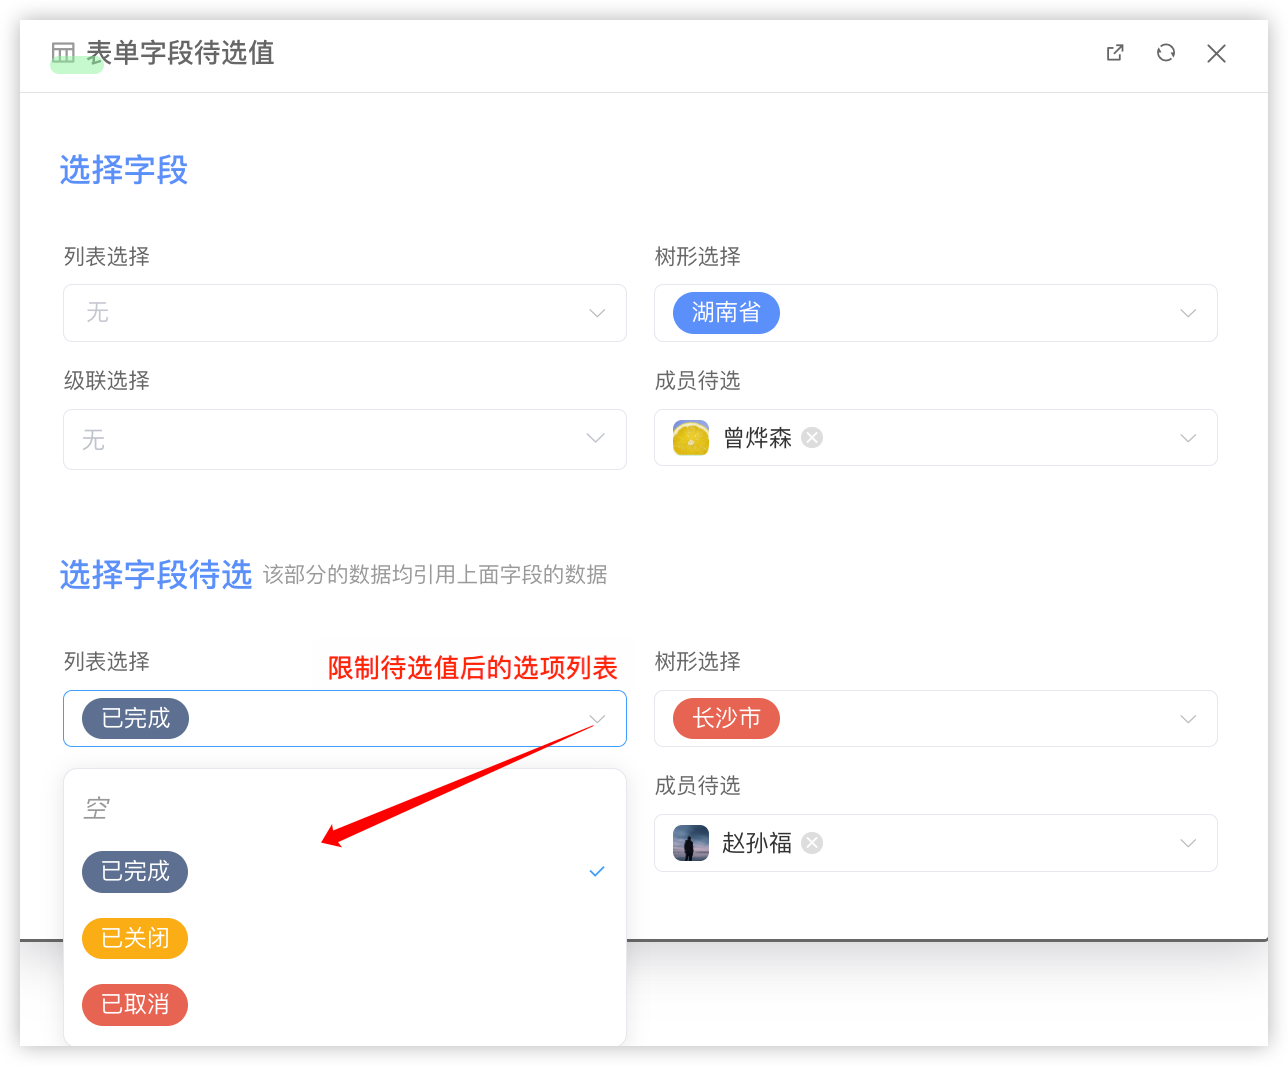The width and height of the screenshot is (1288, 1066).
Task: Choose the 已取消 option
Action: [x=135, y=1005]
